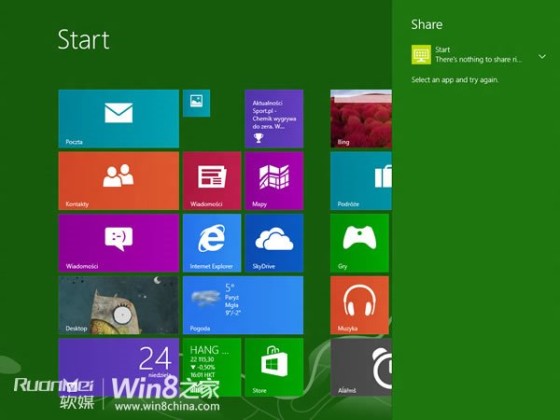Open the Desktop tile
Screen dimensions: 560x420
119,305
